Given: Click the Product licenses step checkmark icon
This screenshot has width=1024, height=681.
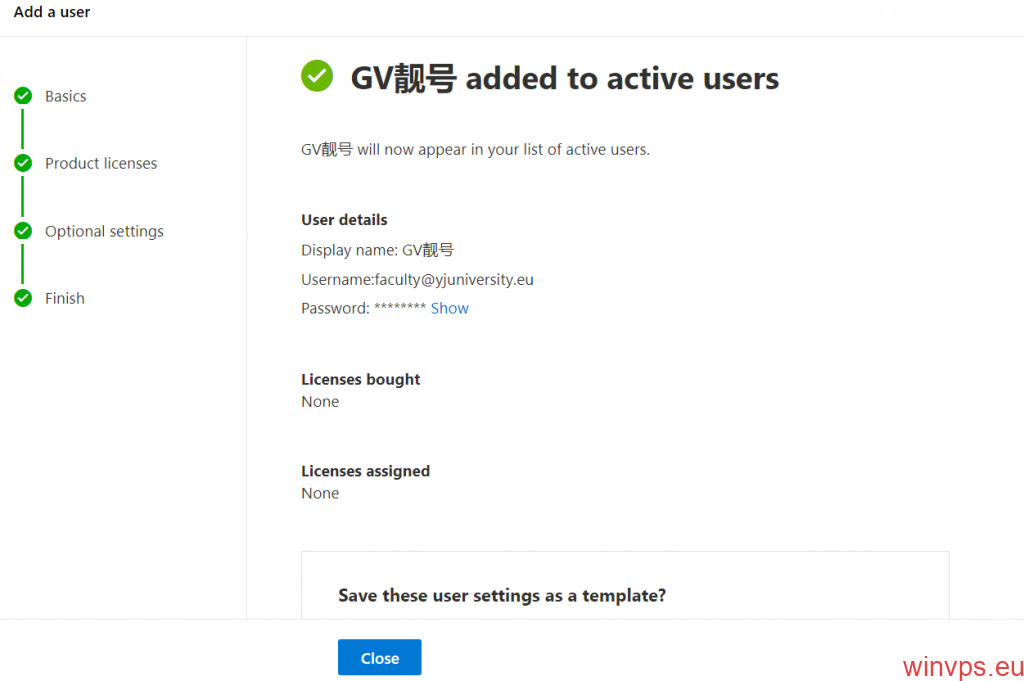Looking at the screenshot, I should [23, 163].
